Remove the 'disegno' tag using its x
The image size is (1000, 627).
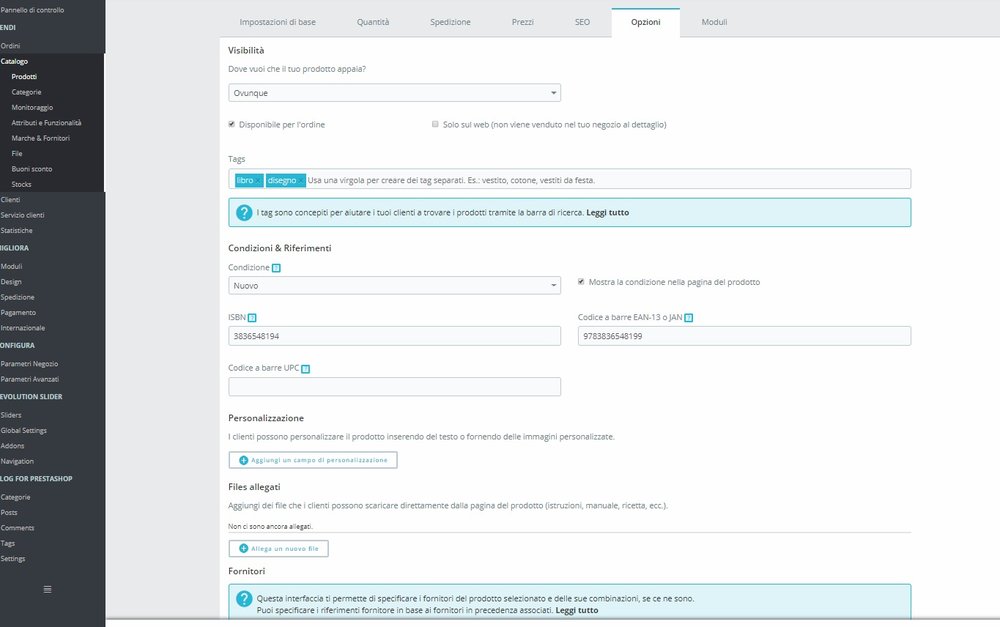[301, 181]
